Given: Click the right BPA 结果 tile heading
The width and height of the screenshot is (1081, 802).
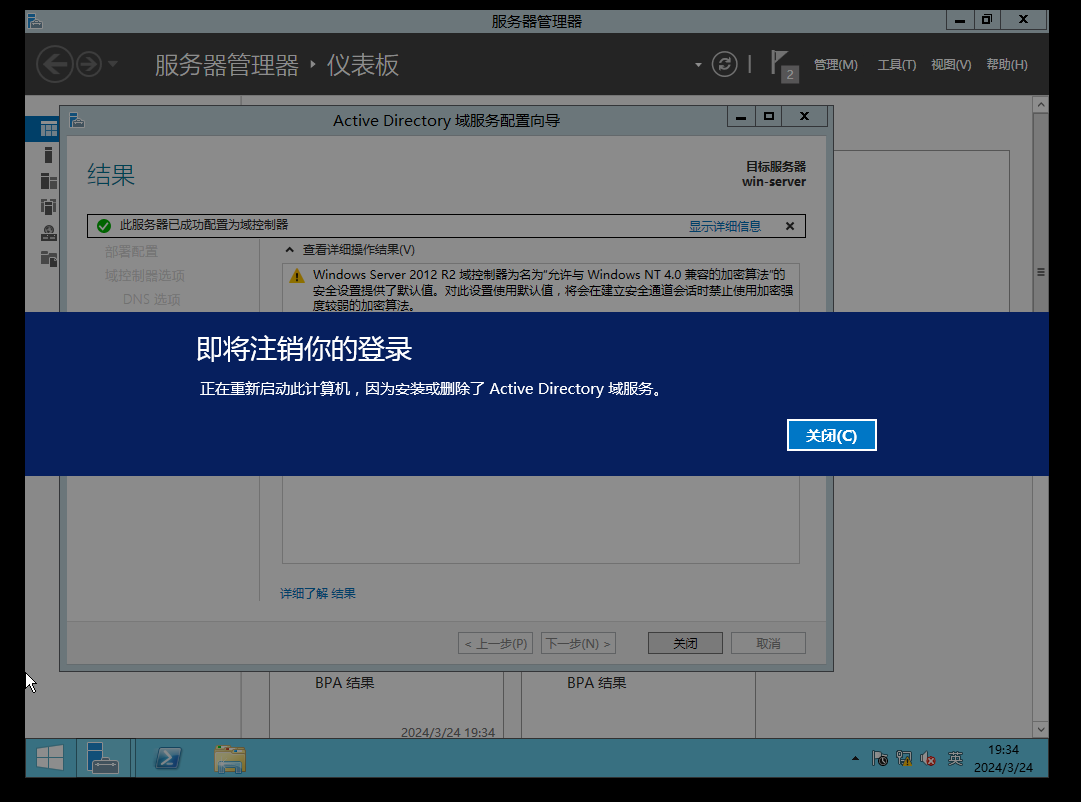Looking at the screenshot, I should point(596,683).
